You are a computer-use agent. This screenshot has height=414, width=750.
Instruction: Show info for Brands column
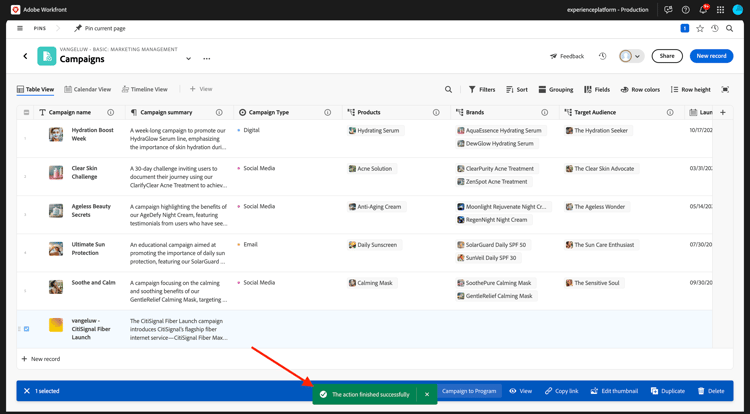[544, 112]
